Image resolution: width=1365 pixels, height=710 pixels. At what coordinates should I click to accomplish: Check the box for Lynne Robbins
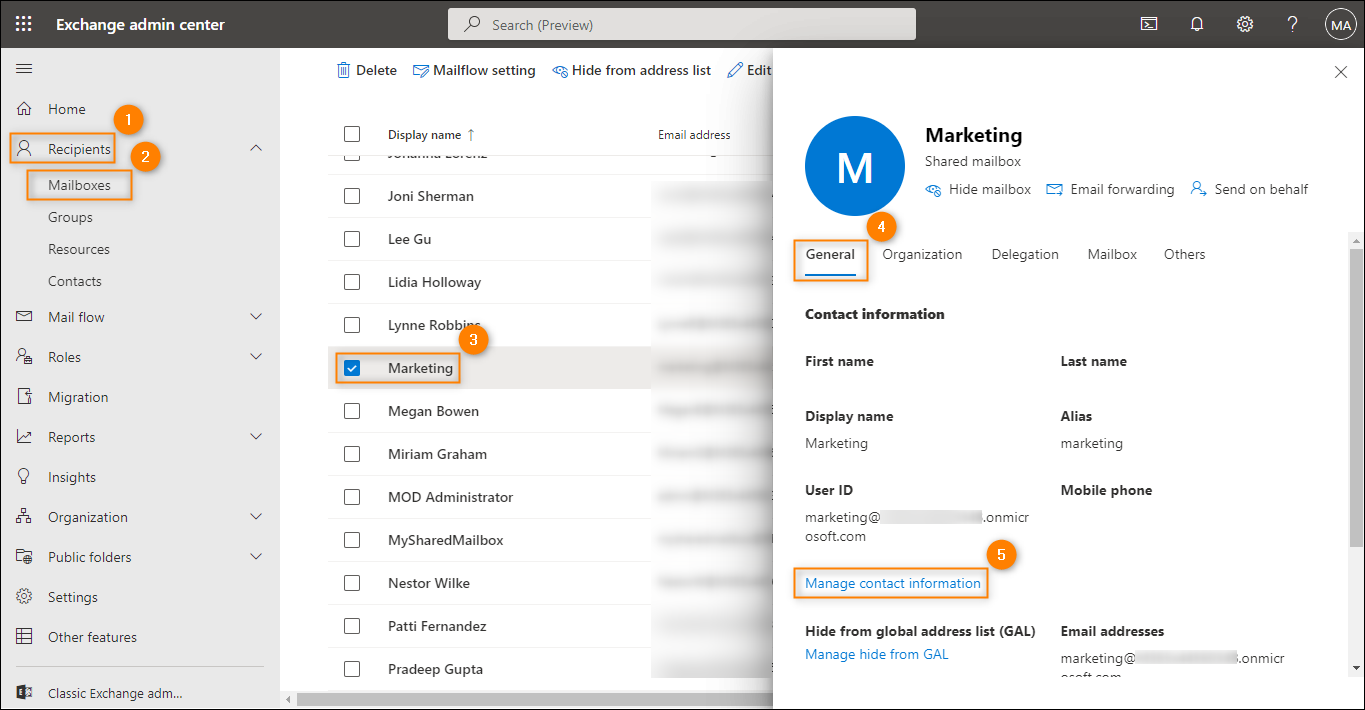[x=352, y=325]
